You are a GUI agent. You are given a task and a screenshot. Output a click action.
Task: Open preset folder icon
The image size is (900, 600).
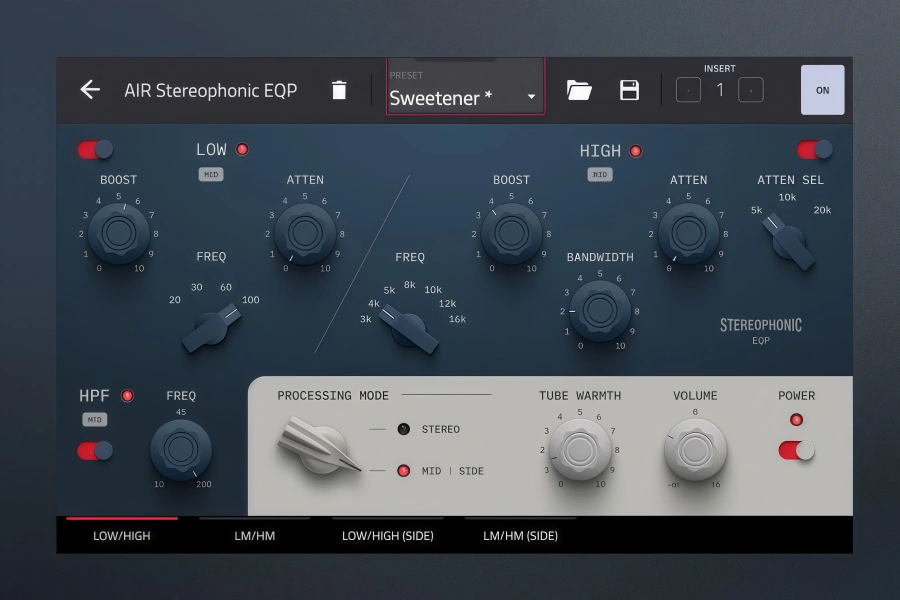point(579,90)
